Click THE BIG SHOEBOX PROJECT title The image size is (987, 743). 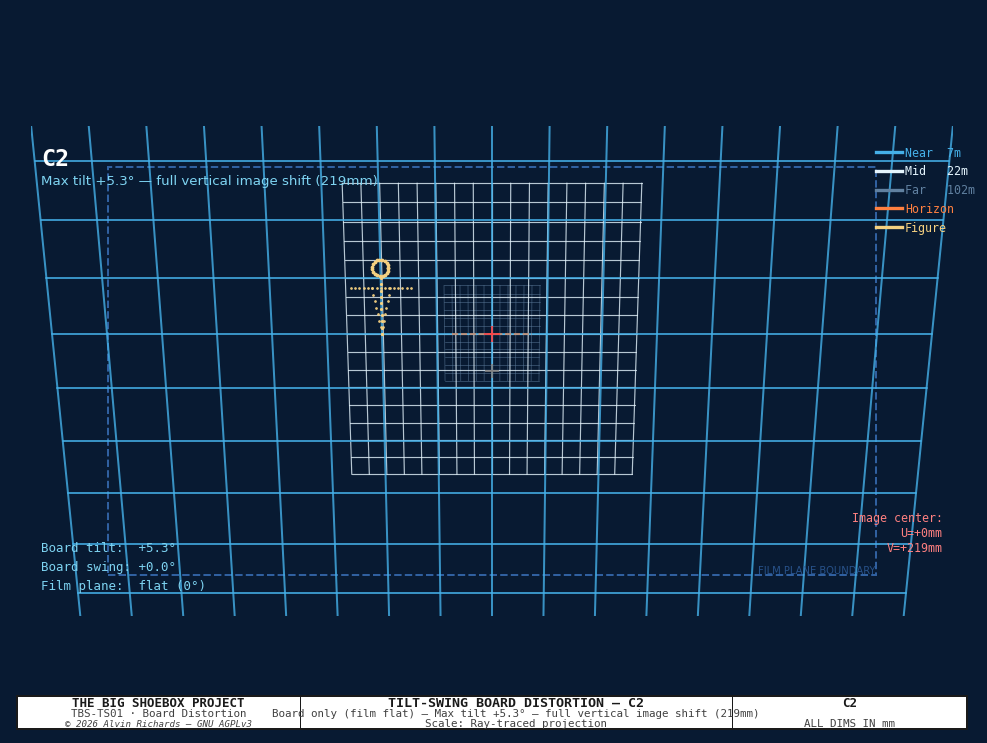[x=158, y=703]
